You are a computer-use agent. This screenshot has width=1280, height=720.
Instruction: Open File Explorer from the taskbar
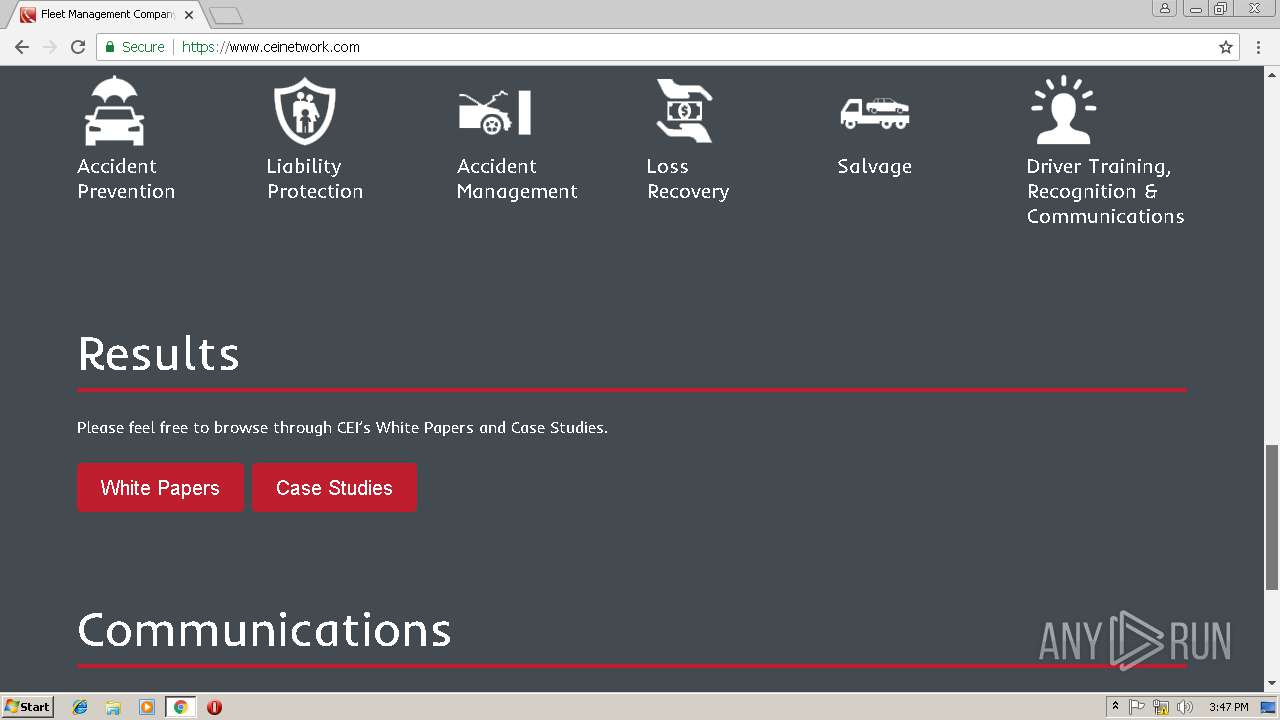click(113, 707)
